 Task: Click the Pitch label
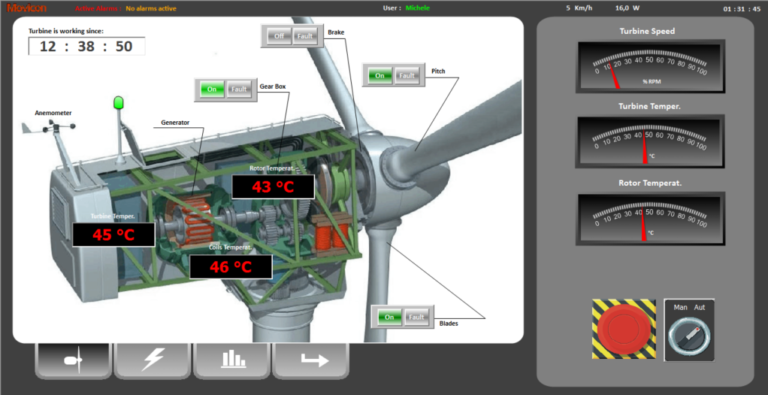click(438, 71)
